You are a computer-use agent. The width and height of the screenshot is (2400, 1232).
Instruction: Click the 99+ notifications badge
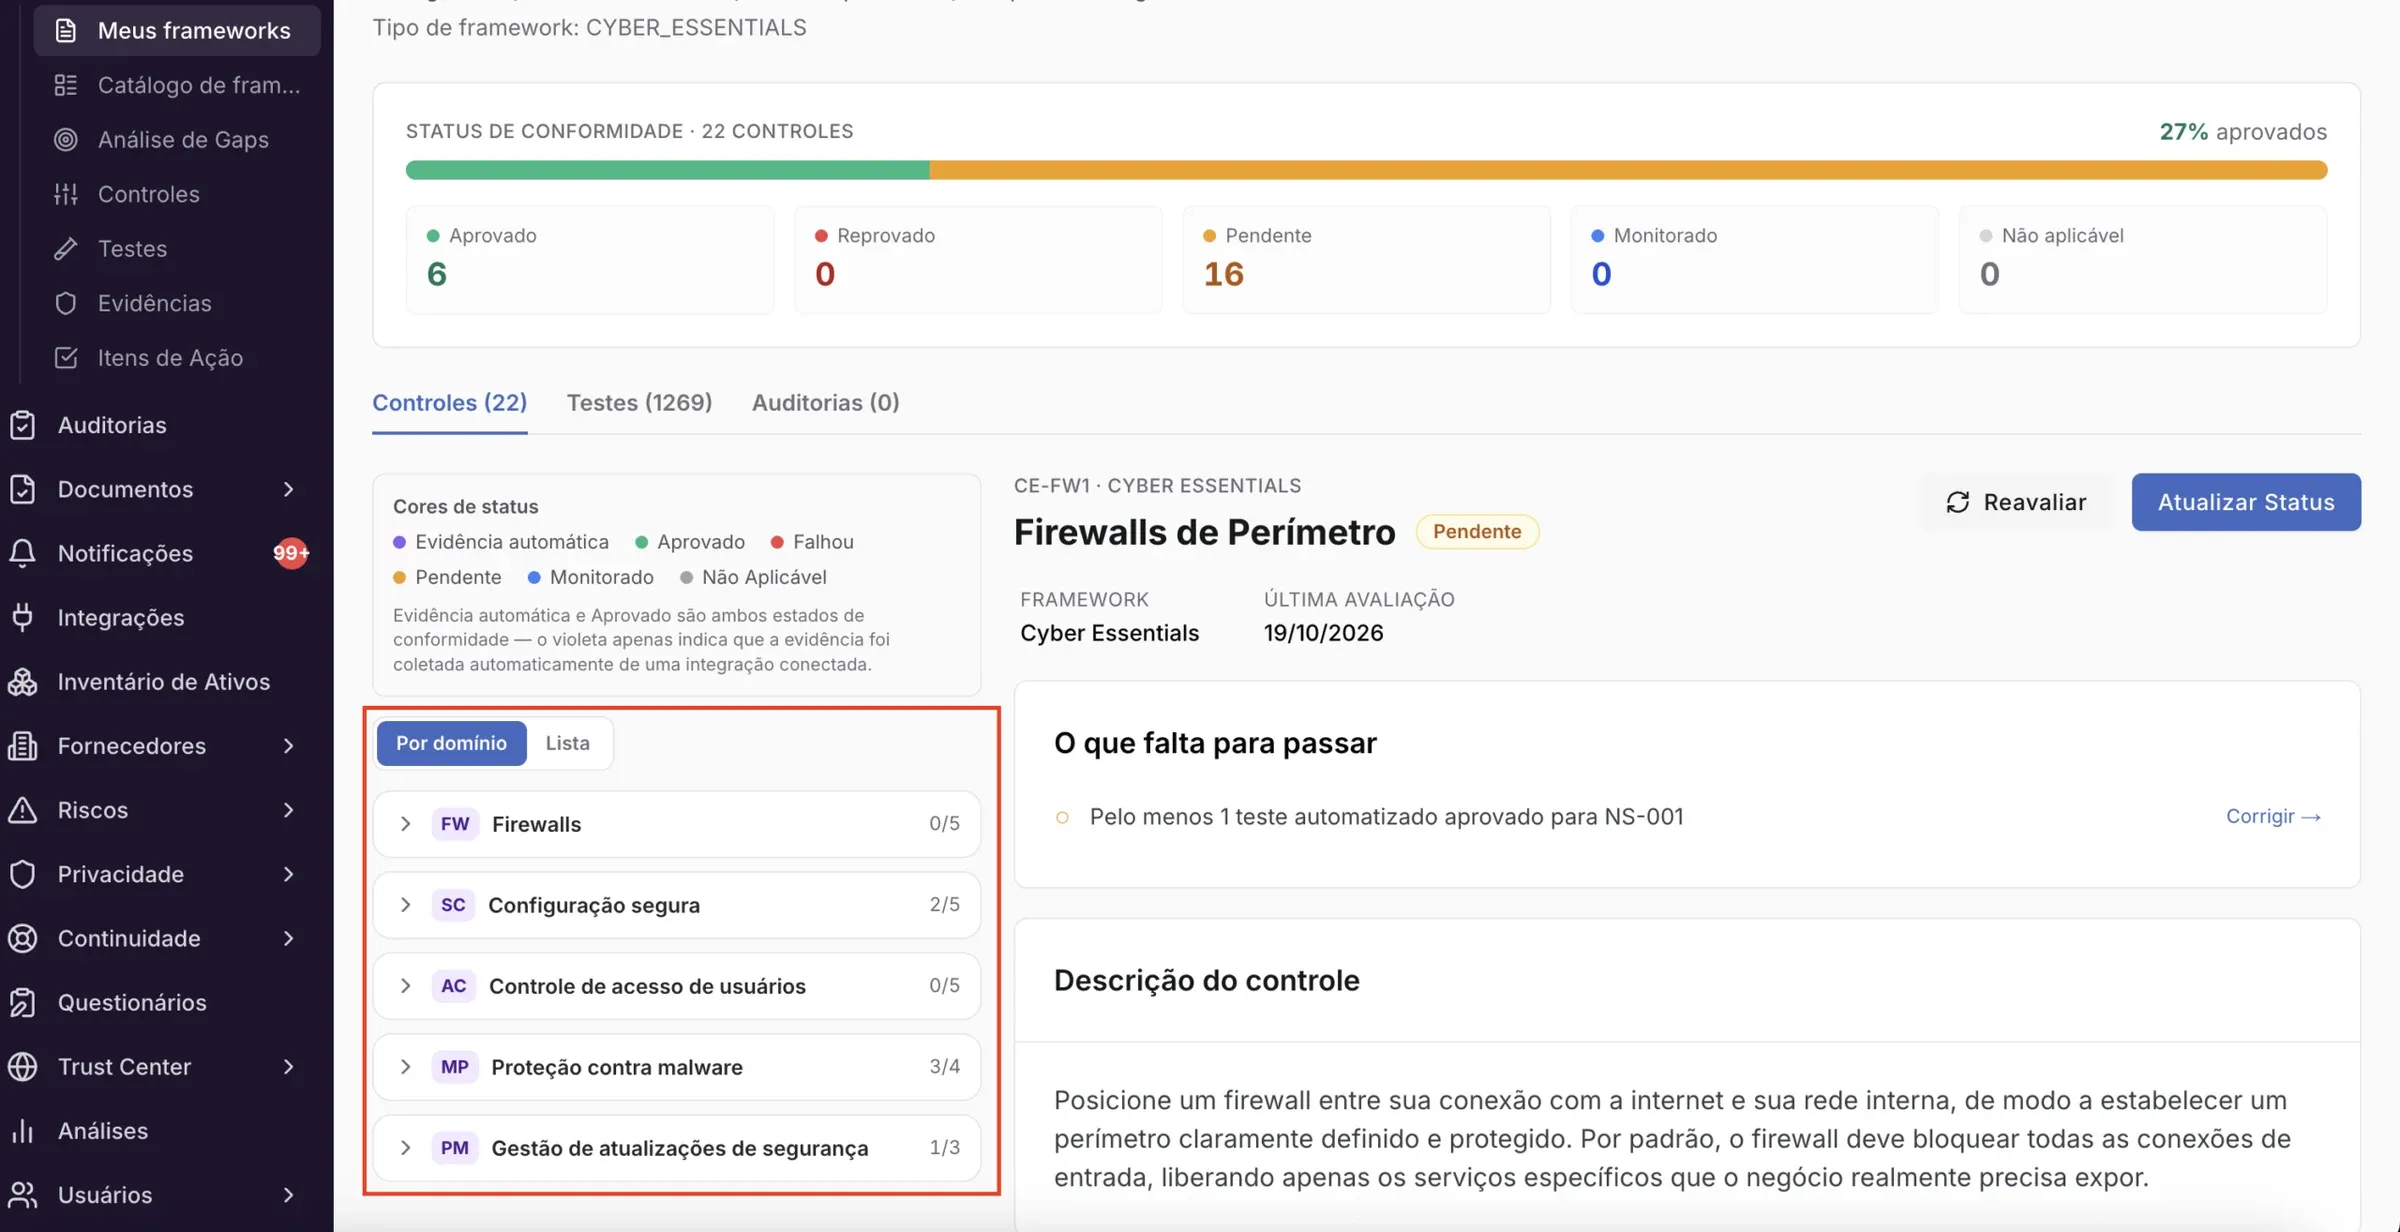point(291,553)
